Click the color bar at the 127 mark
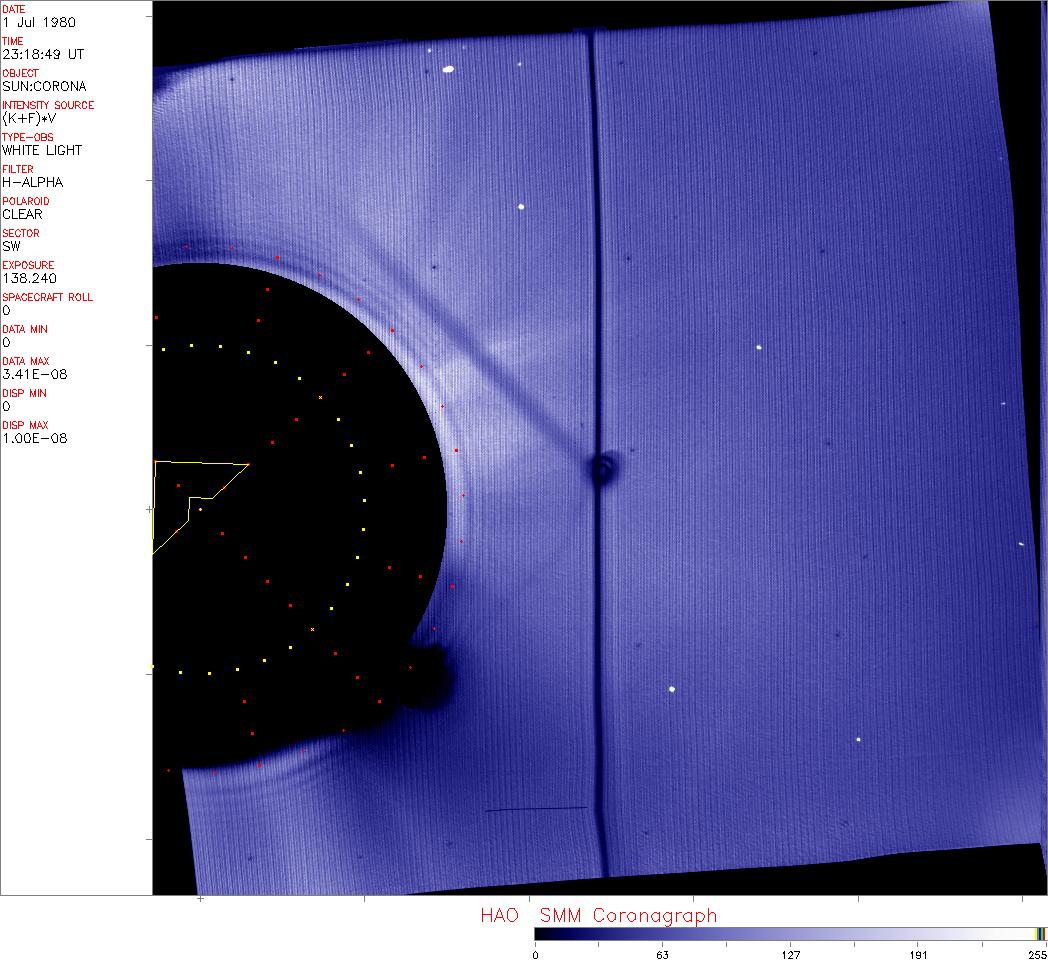Viewport: 1048px width, 960px height. (789, 934)
